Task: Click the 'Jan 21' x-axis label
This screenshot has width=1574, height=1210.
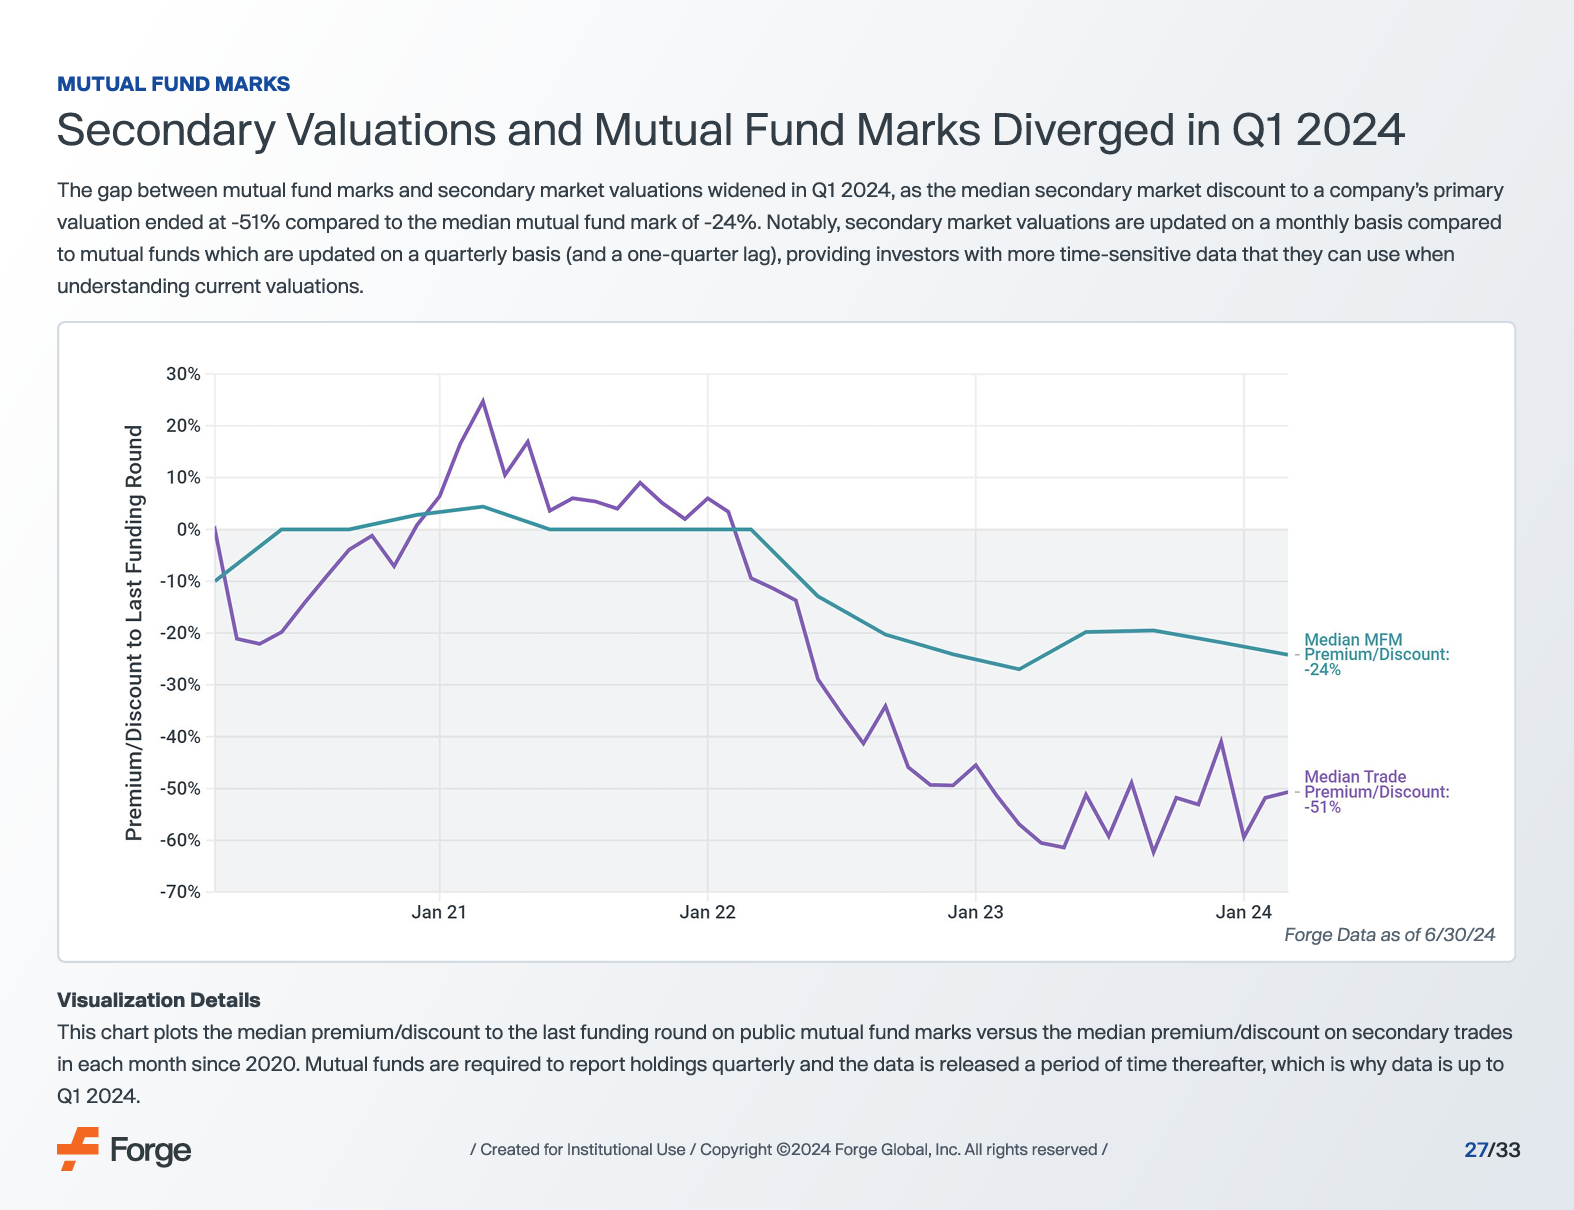Action: coord(440,912)
